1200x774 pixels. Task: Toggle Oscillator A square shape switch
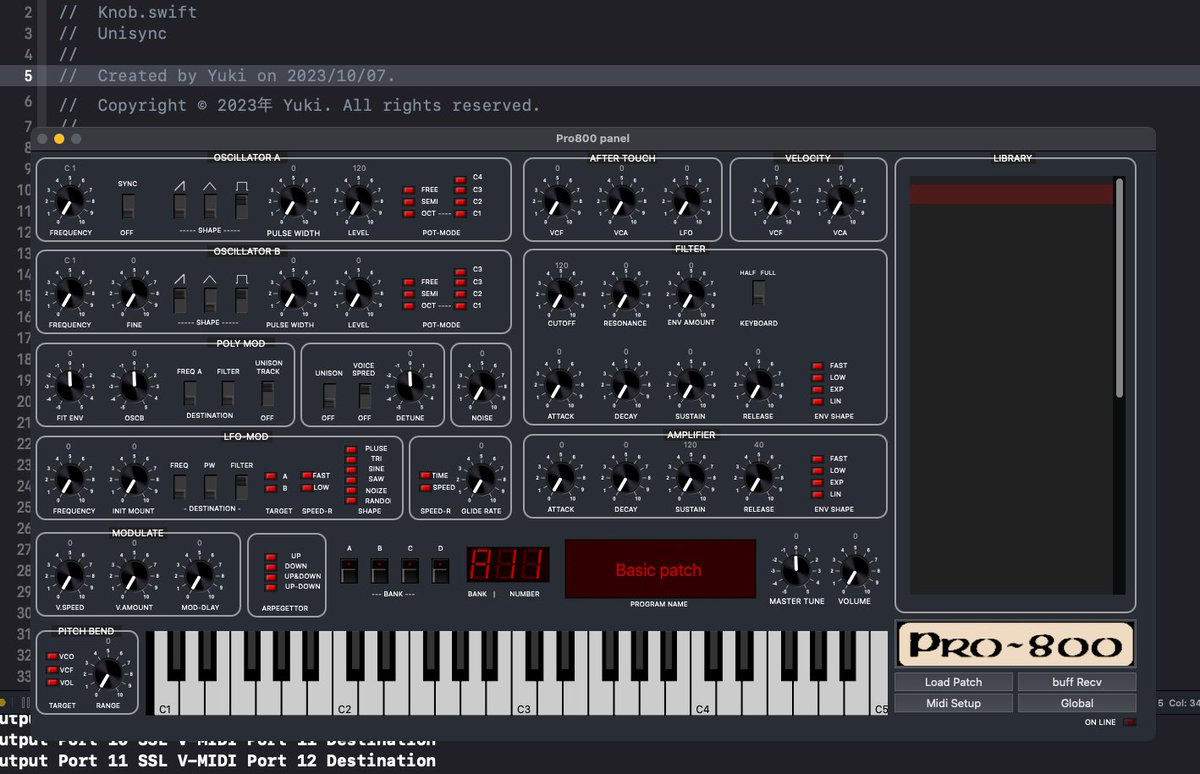[x=242, y=207]
